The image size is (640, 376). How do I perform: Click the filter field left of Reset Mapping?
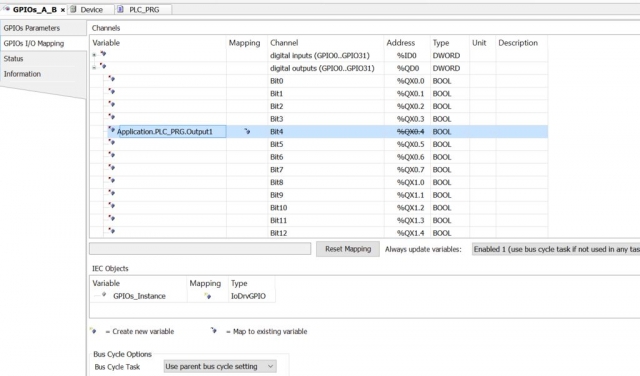pyautogui.click(x=200, y=249)
